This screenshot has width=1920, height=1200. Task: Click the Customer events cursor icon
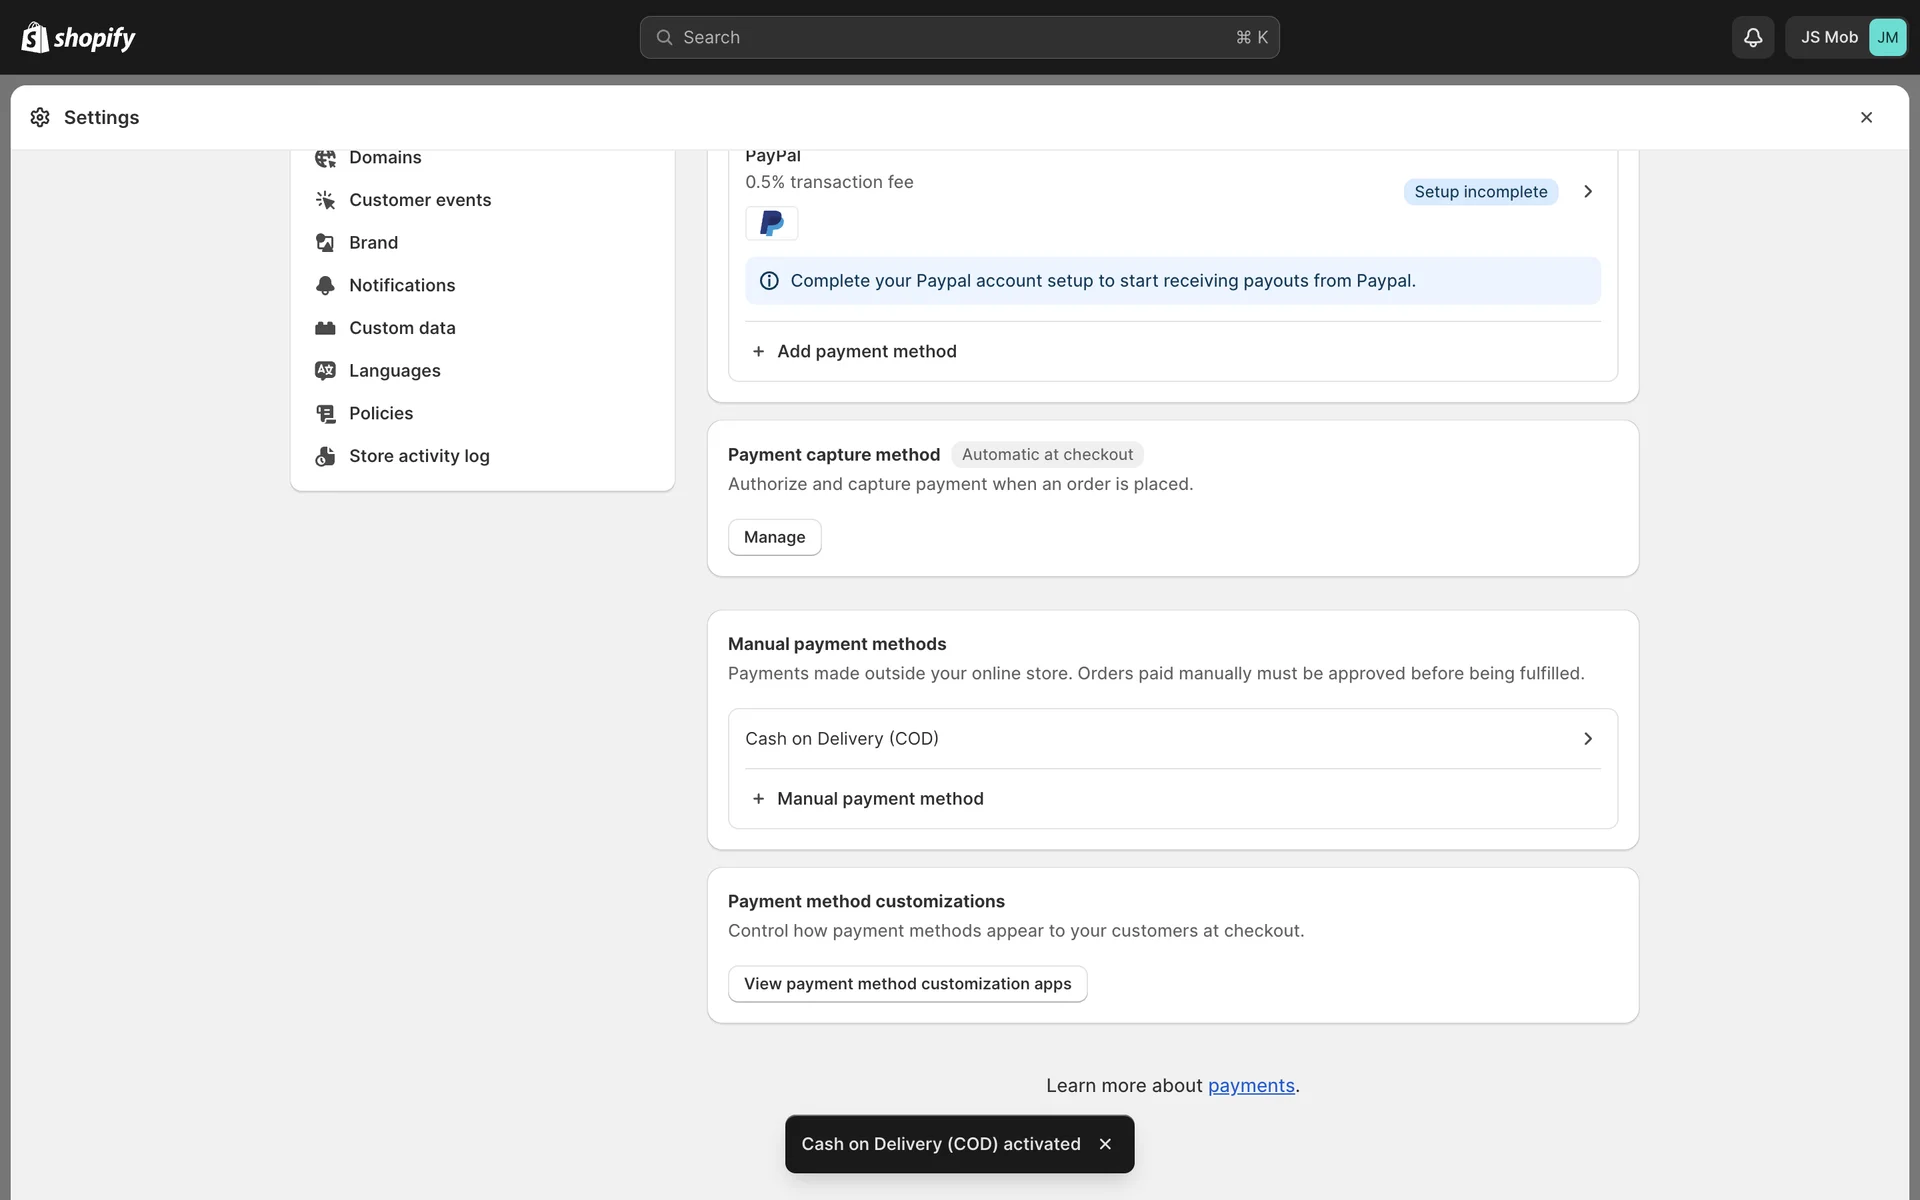(325, 200)
